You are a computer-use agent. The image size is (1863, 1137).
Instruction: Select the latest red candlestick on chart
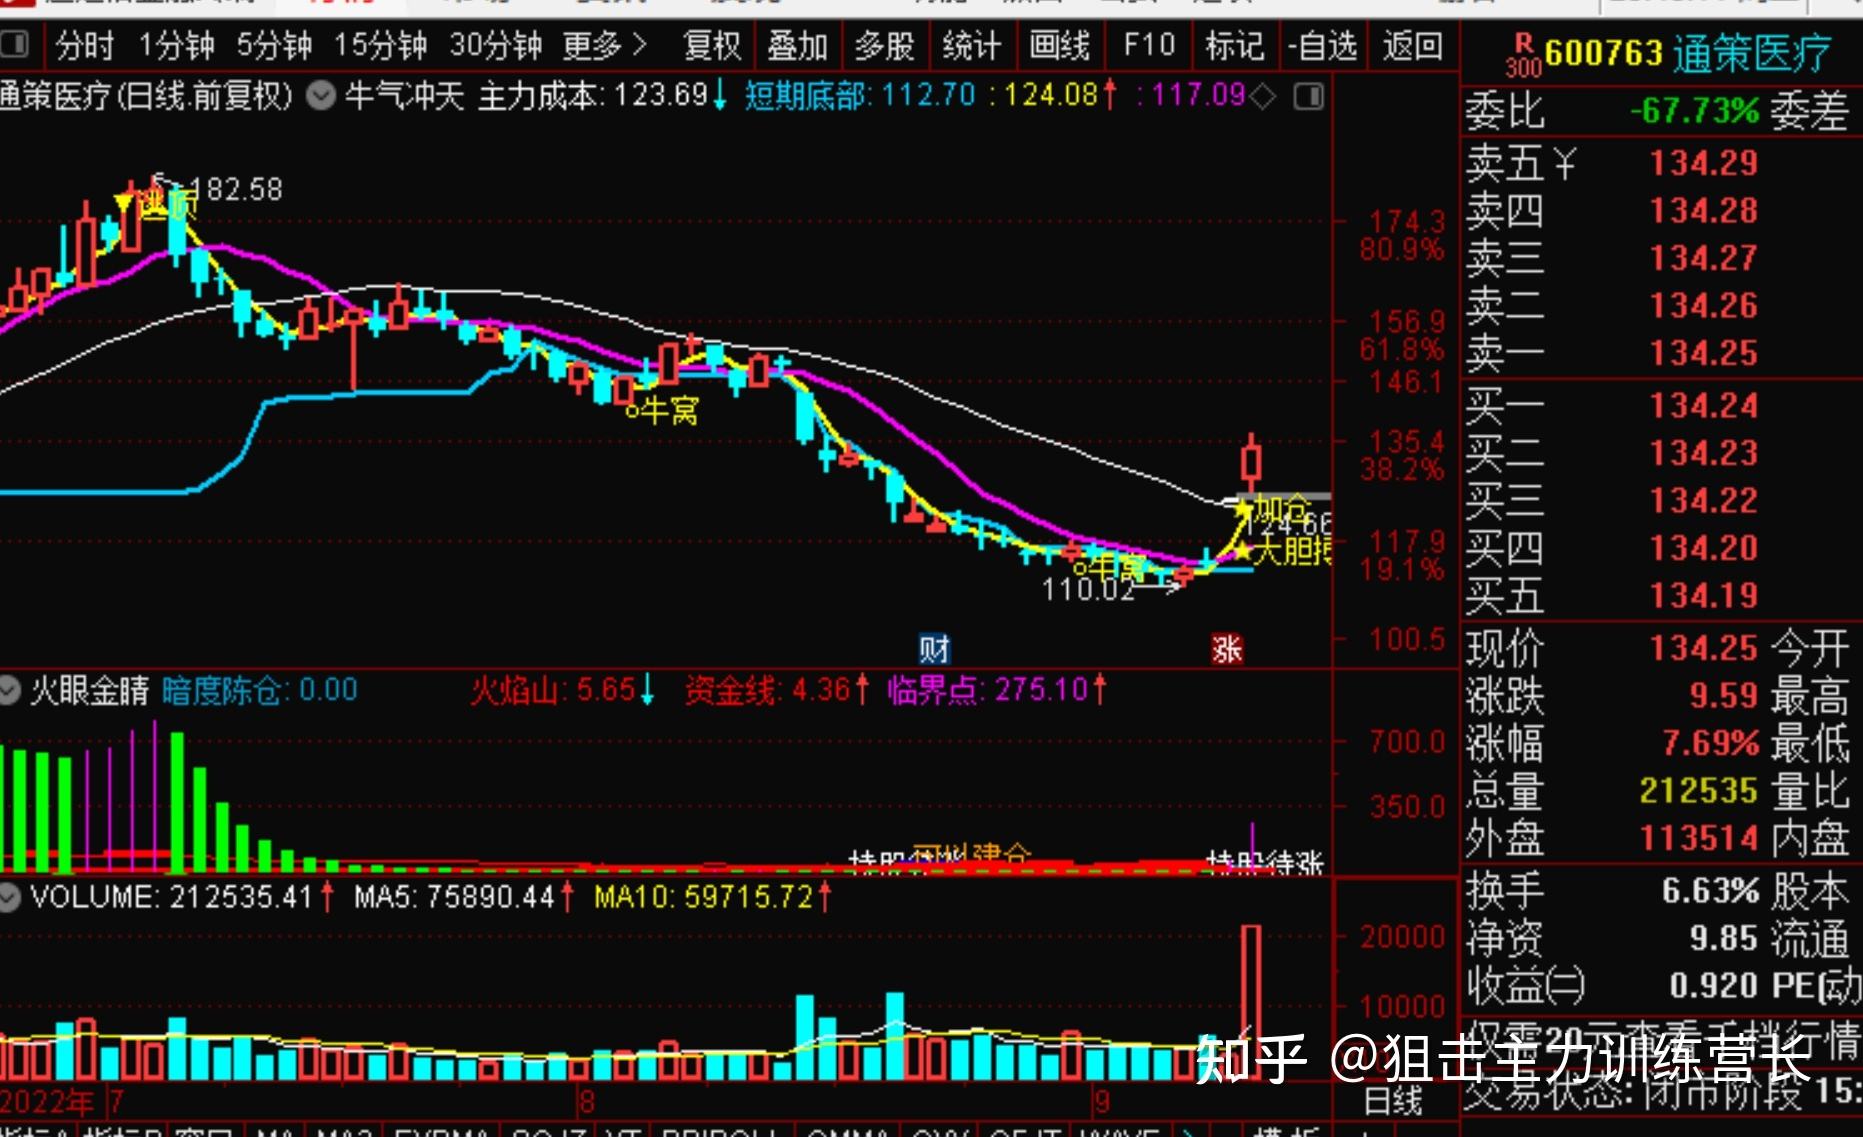[x=1251, y=463]
